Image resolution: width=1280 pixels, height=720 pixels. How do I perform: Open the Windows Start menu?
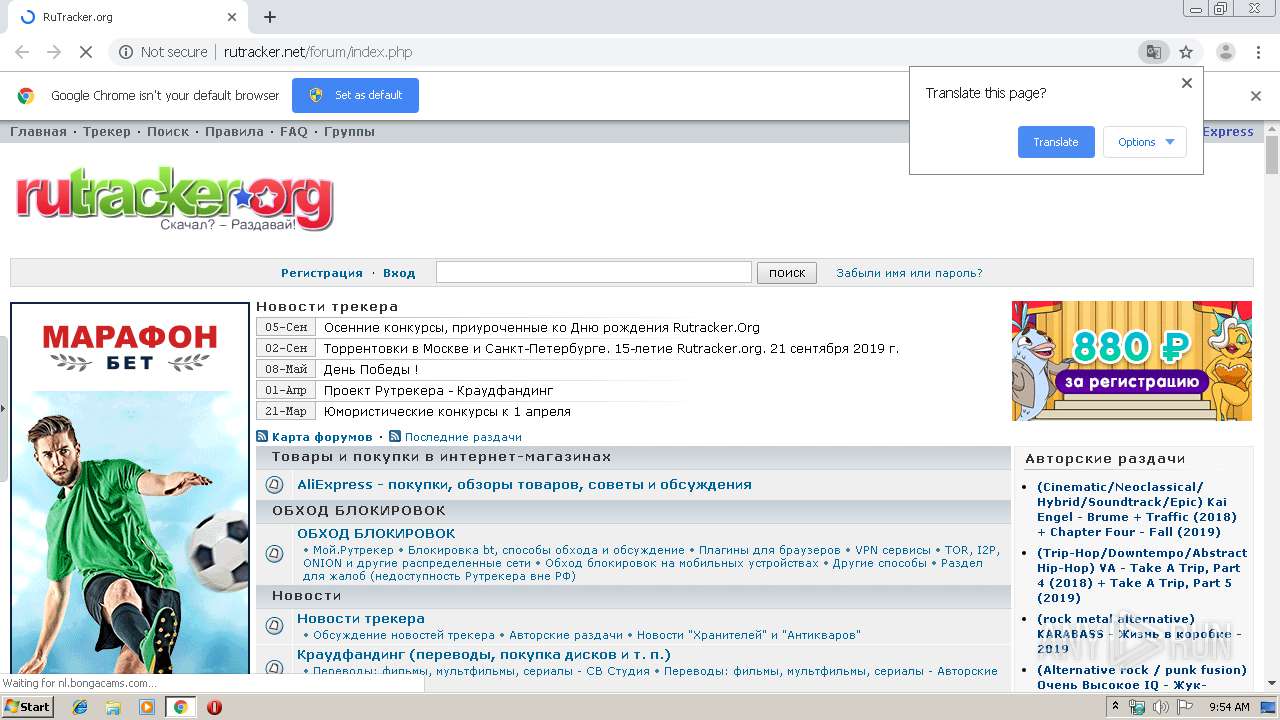click(x=27, y=706)
